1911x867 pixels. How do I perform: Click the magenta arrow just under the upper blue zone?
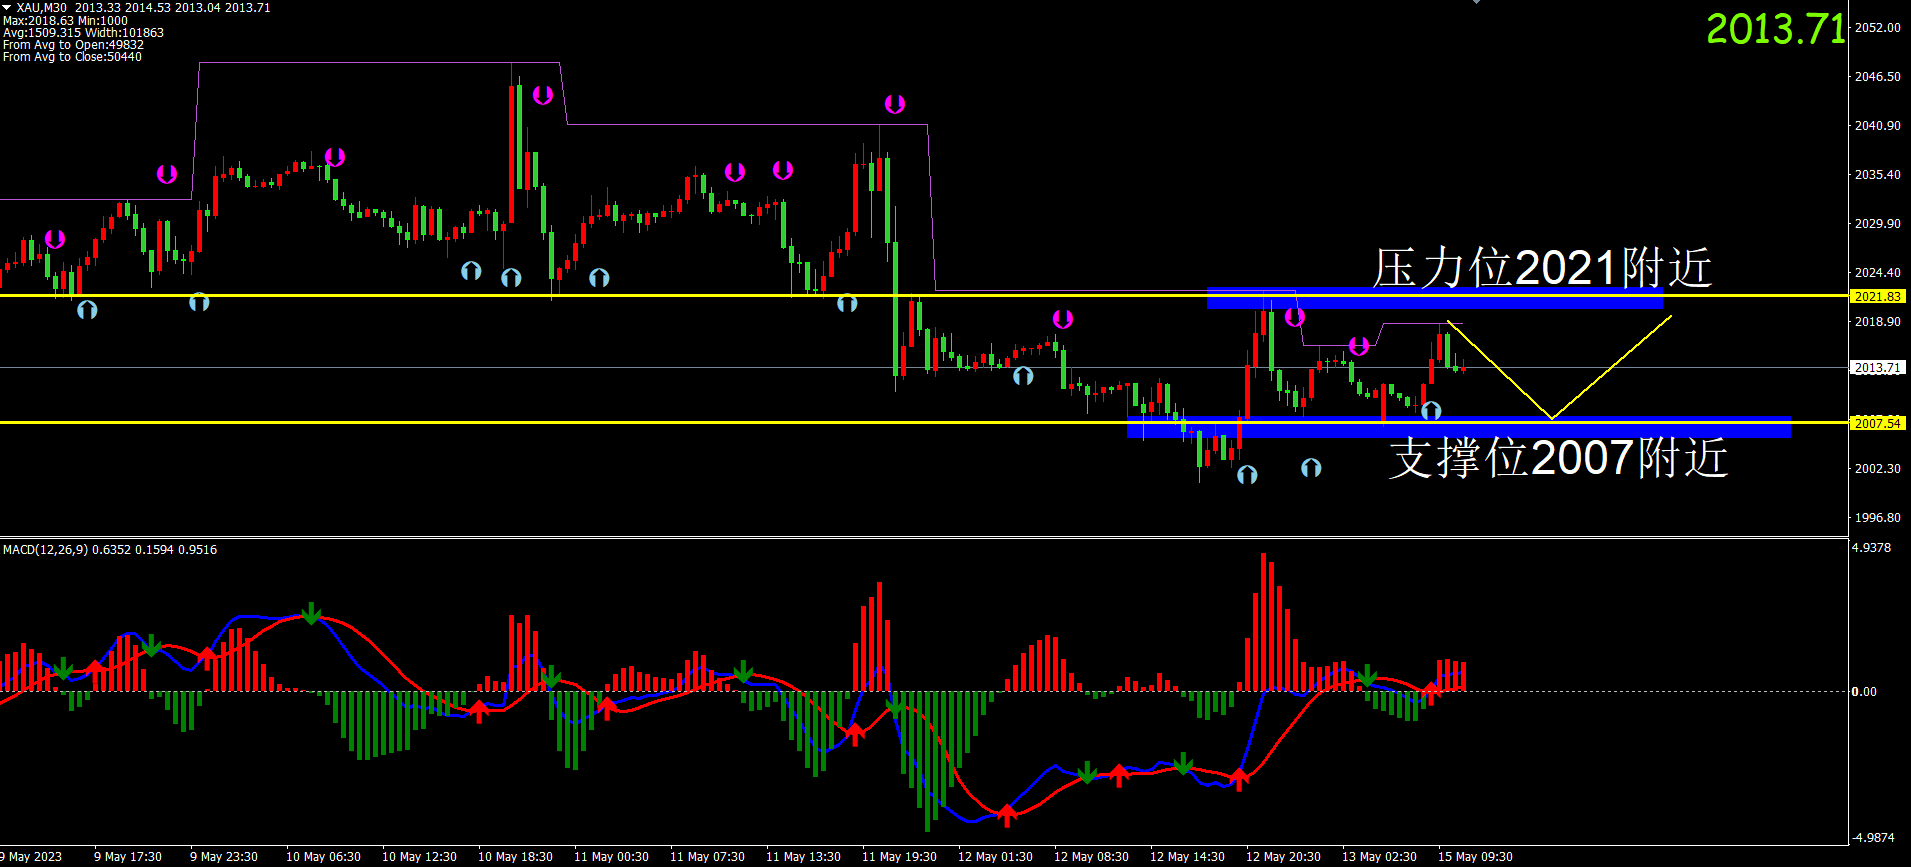coord(1295,317)
